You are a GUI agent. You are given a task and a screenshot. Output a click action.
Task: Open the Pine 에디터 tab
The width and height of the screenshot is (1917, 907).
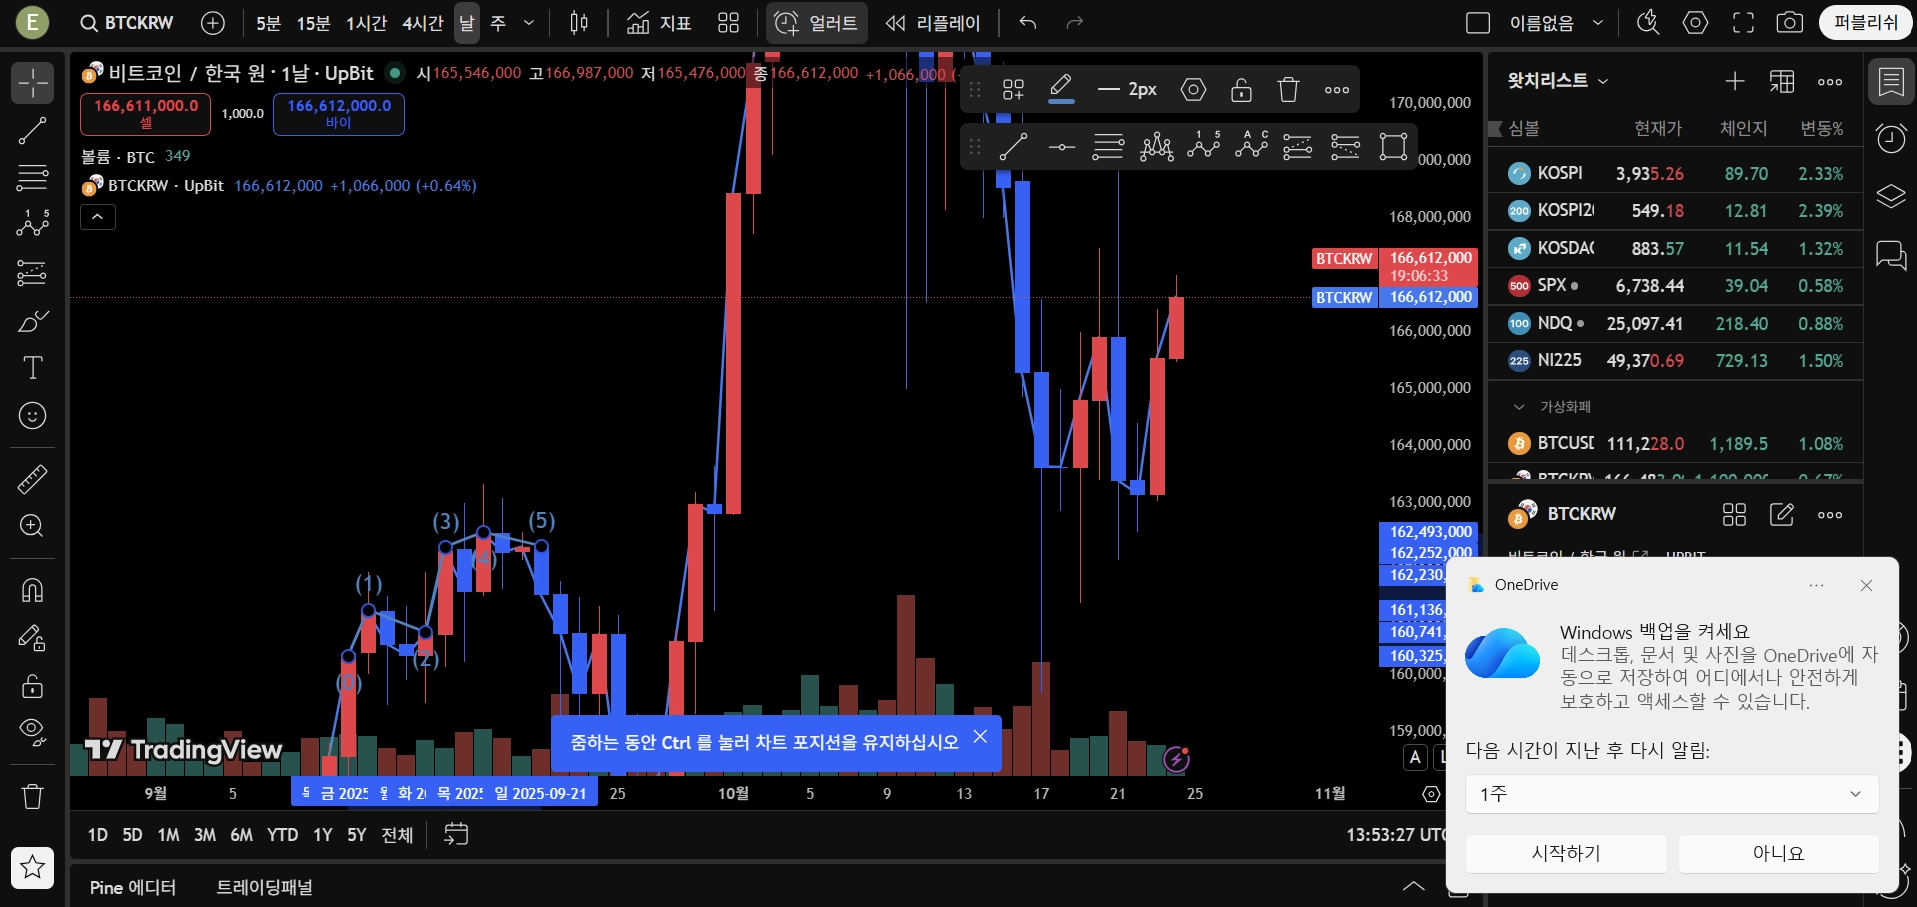[x=133, y=887]
